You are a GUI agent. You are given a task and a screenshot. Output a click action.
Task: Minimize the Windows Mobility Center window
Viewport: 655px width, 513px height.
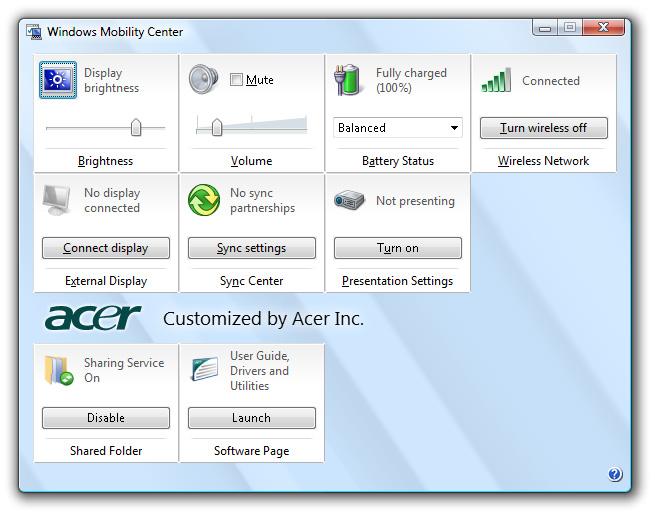point(545,28)
